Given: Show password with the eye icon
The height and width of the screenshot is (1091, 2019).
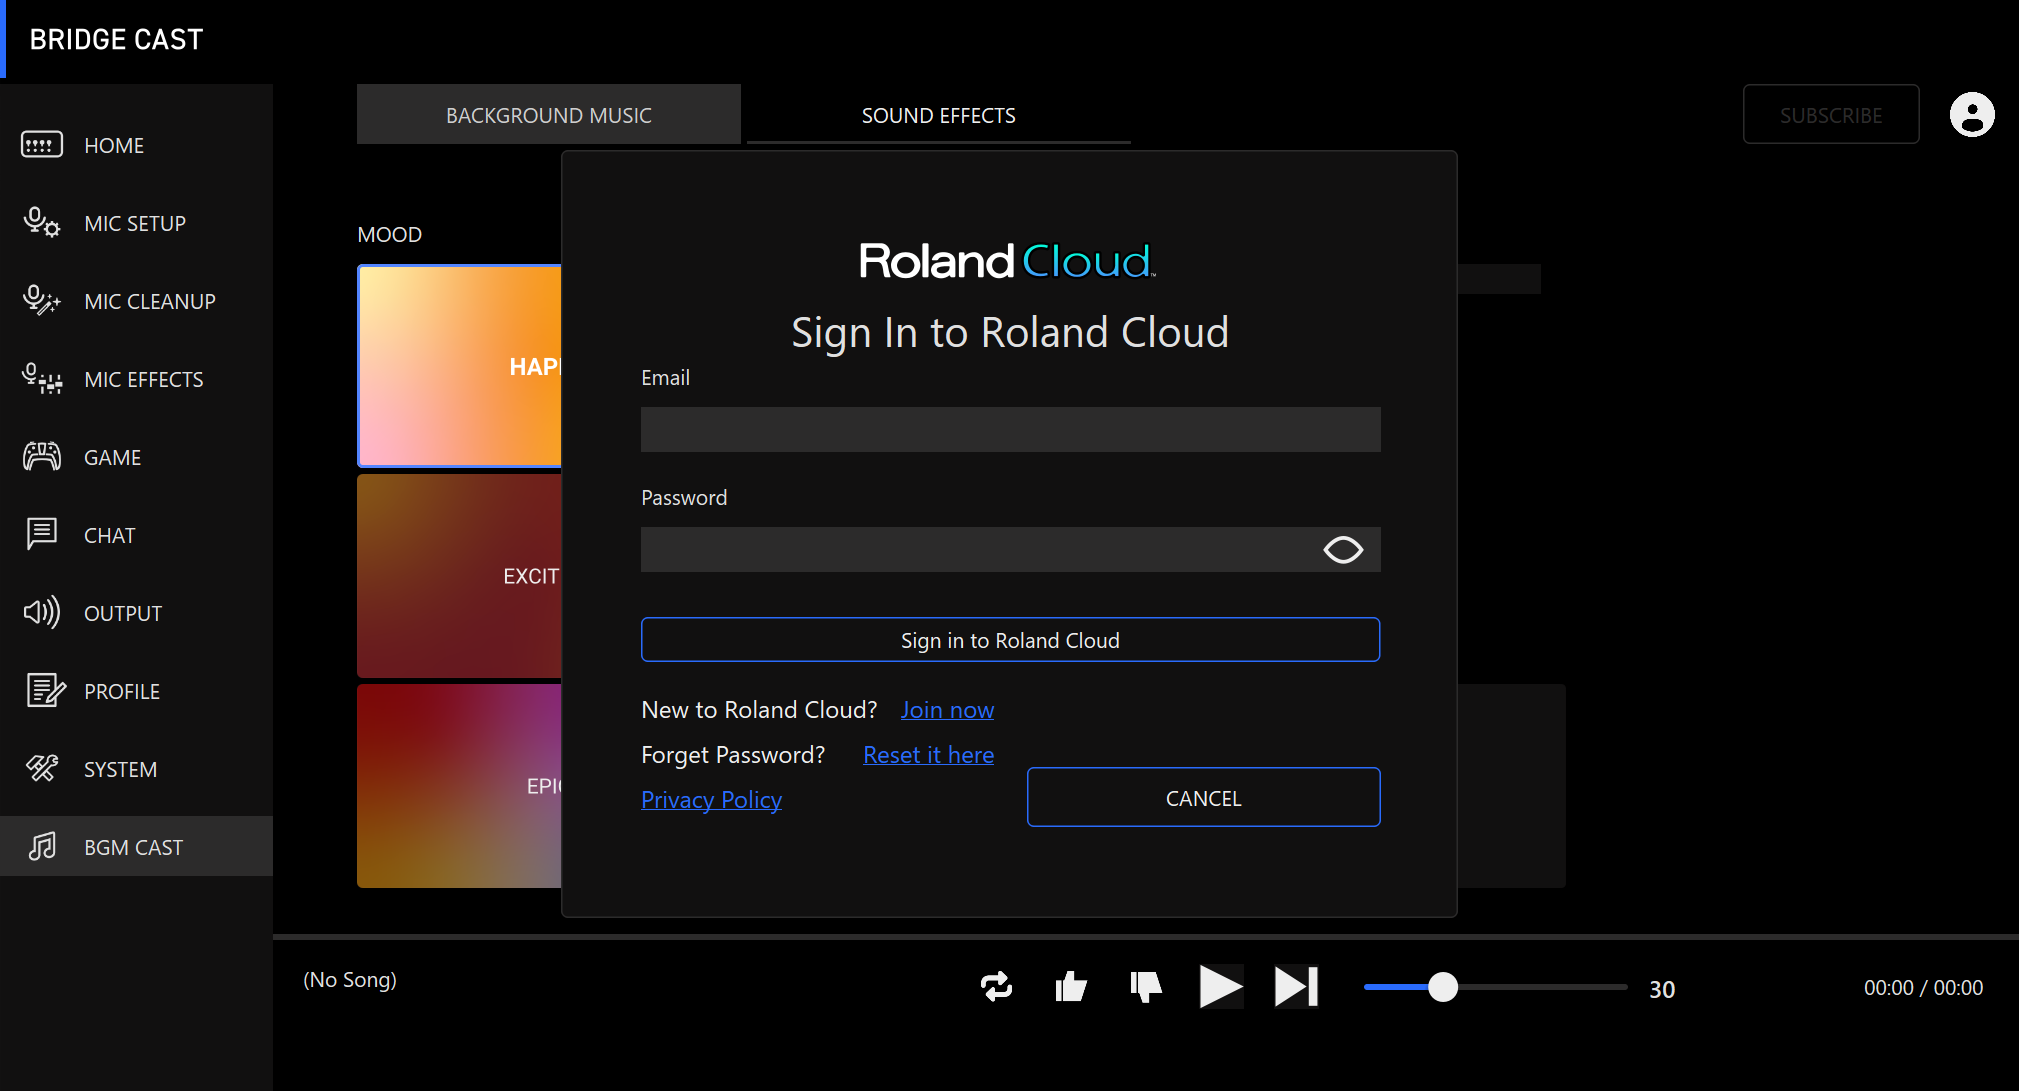Looking at the screenshot, I should (x=1343, y=550).
